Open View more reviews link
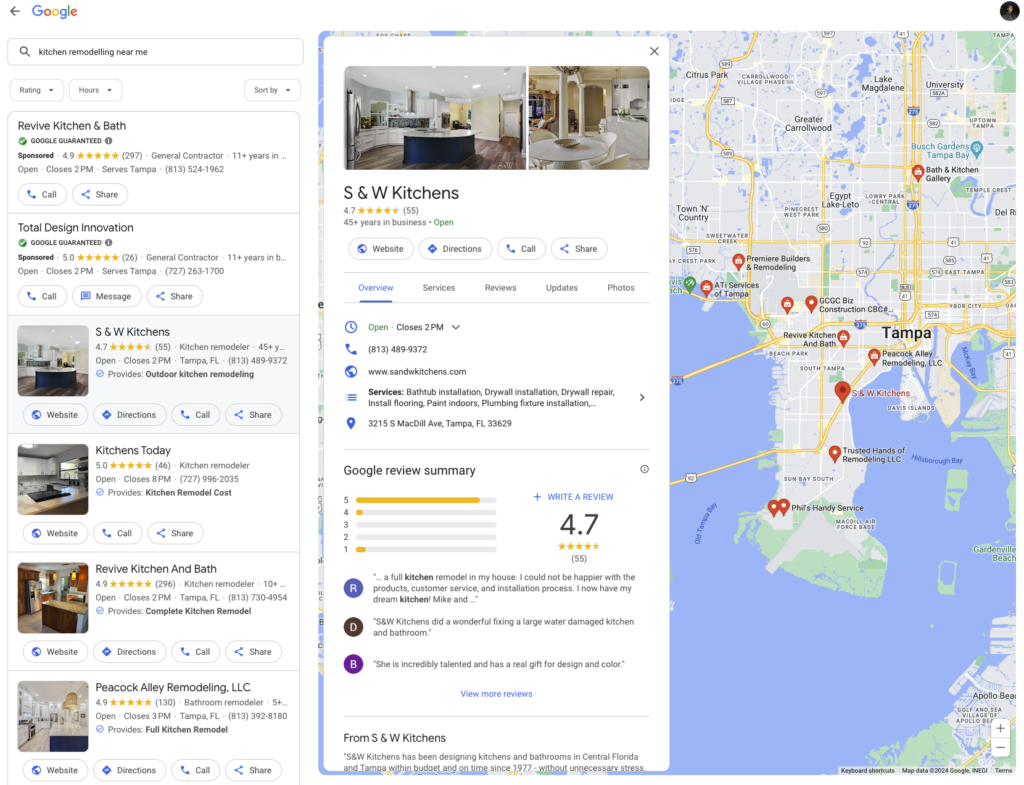This screenshot has height=785, width=1024. (x=496, y=694)
